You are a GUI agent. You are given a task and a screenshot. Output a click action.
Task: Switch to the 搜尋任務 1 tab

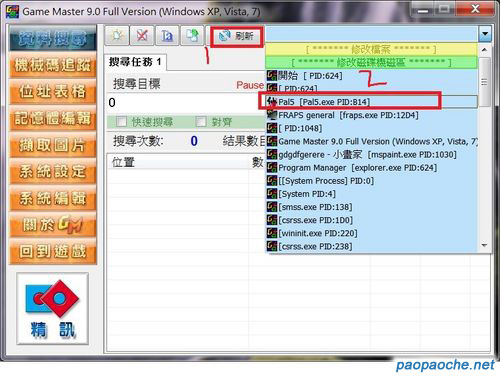pyautogui.click(x=135, y=62)
